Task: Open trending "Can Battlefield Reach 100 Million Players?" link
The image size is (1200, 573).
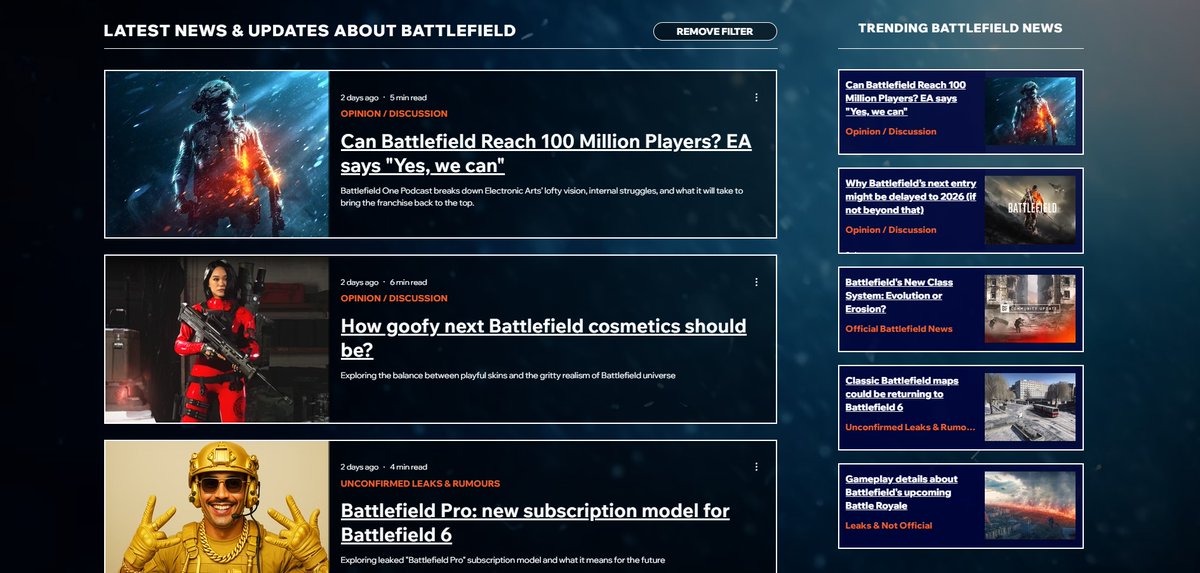Action: (x=905, y=98)
